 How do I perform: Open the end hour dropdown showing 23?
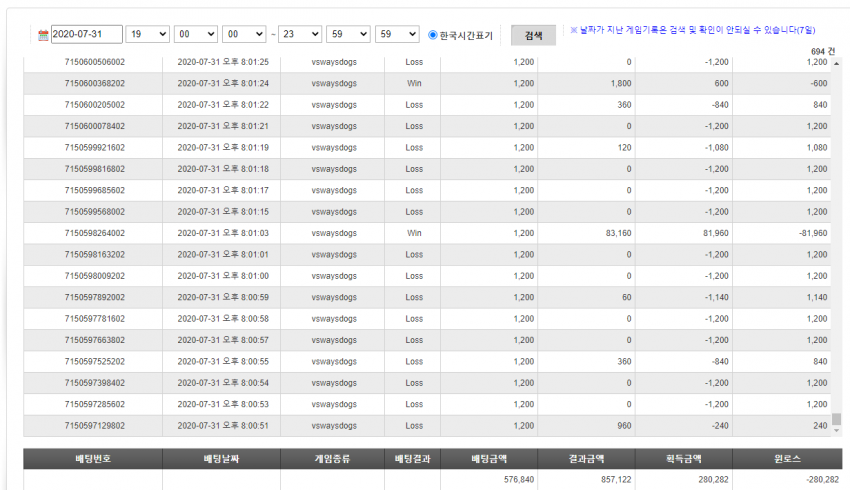click(x=300, y=34)
